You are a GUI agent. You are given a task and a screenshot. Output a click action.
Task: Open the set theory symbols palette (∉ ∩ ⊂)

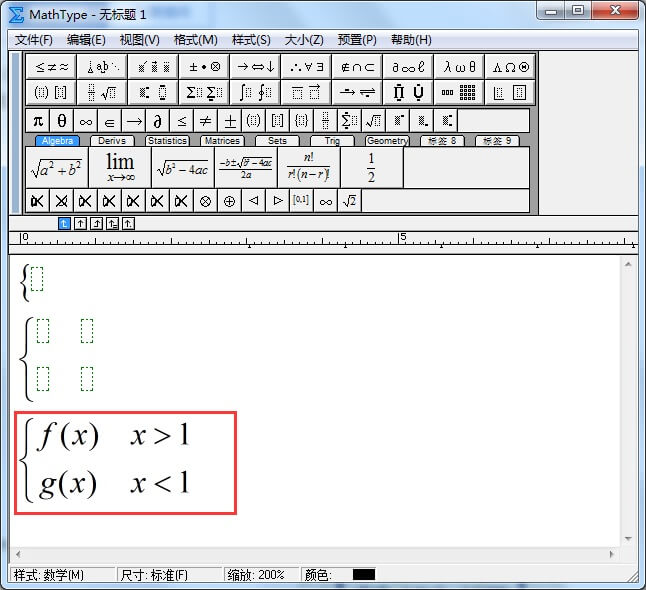[358, 67]
